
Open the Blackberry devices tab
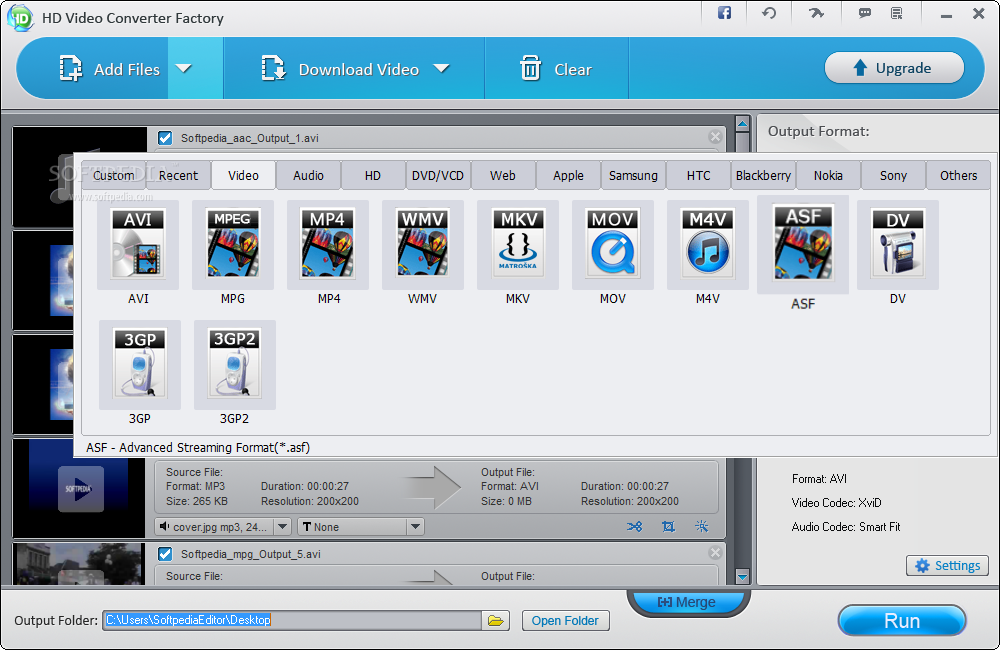(x=763, y=175)
